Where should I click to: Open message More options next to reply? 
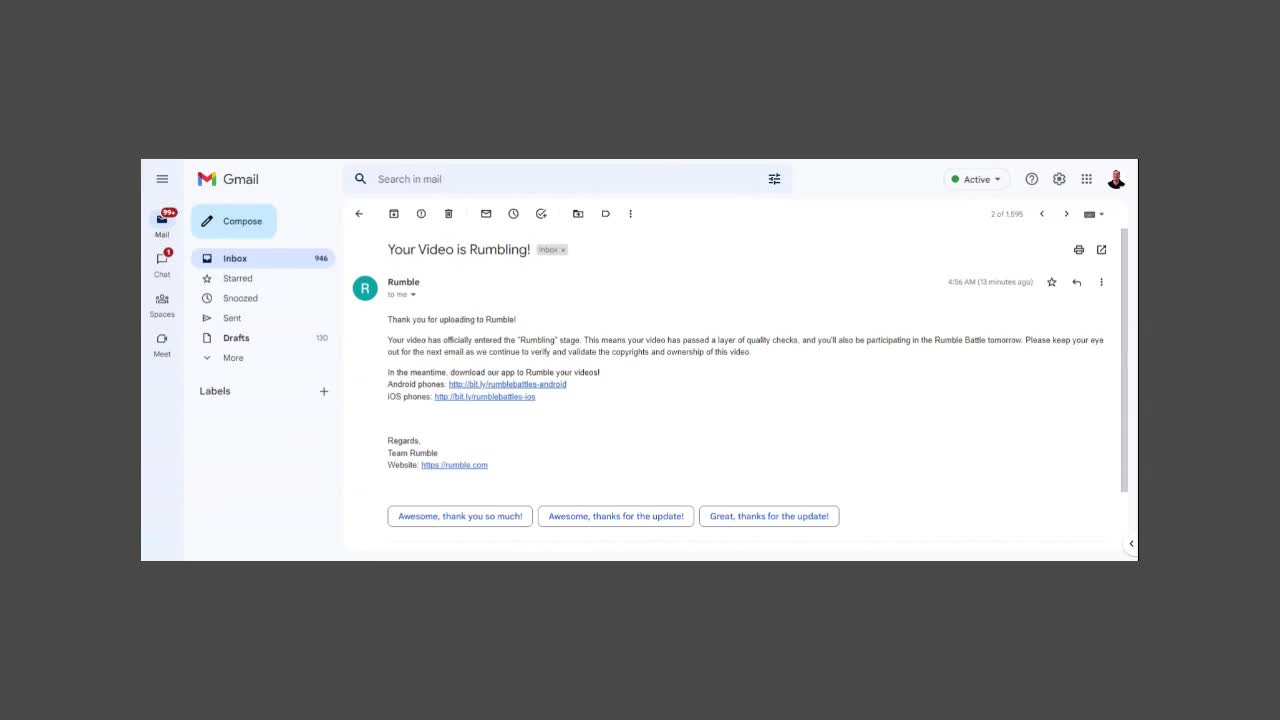coord(1101,282)
